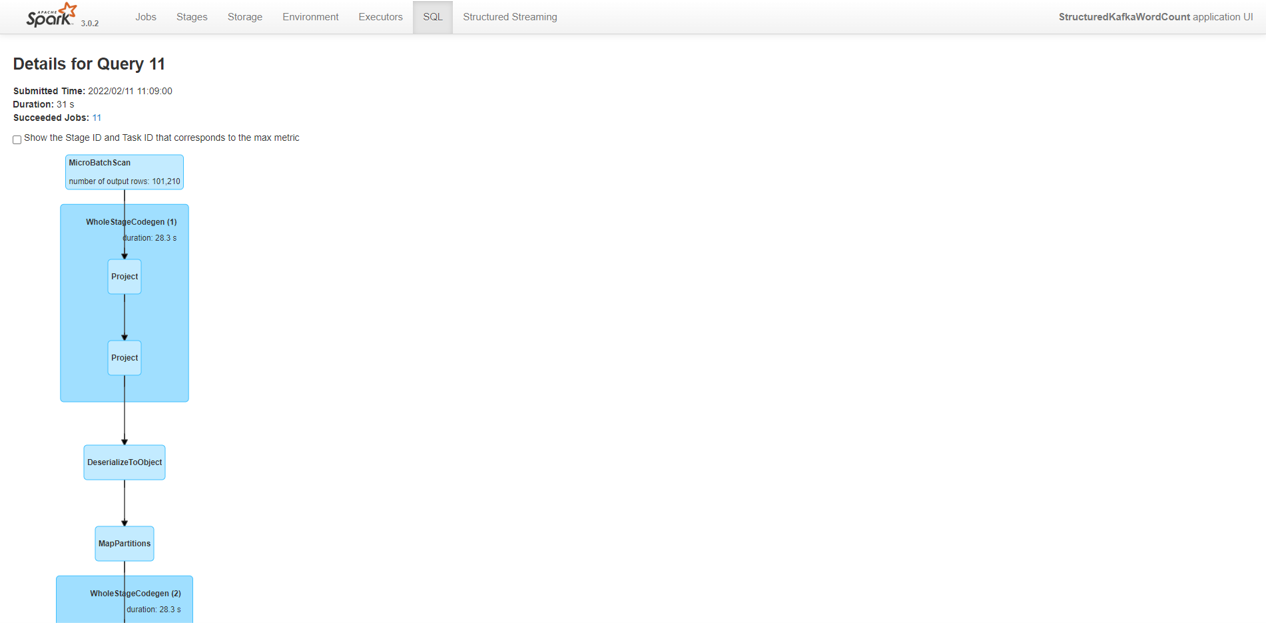Click the StructuredKafkaWordCount application name

point(1124,17)
